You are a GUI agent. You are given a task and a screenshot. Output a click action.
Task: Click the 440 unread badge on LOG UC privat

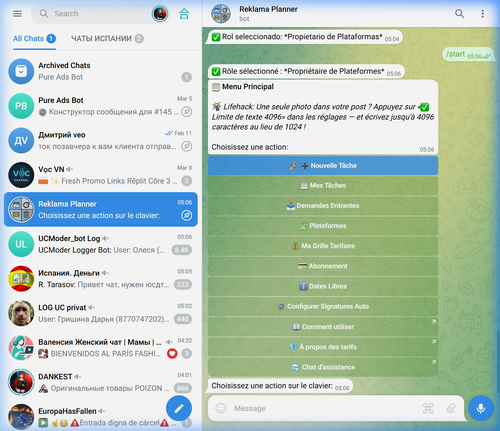183,319
